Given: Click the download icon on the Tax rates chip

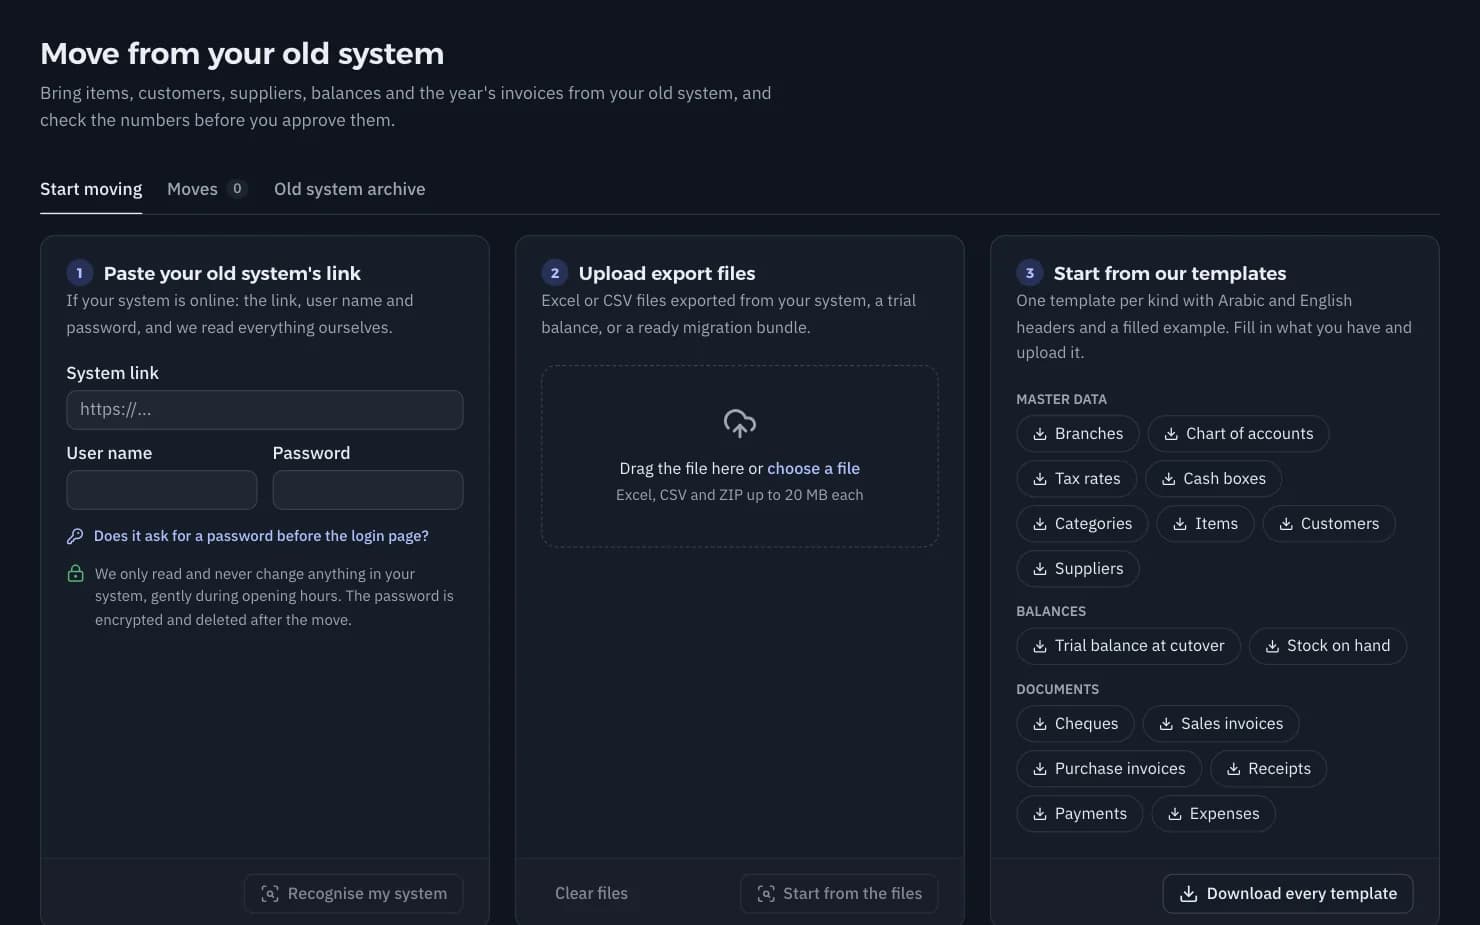Looking at the screenshot, I should point(1040,479).
